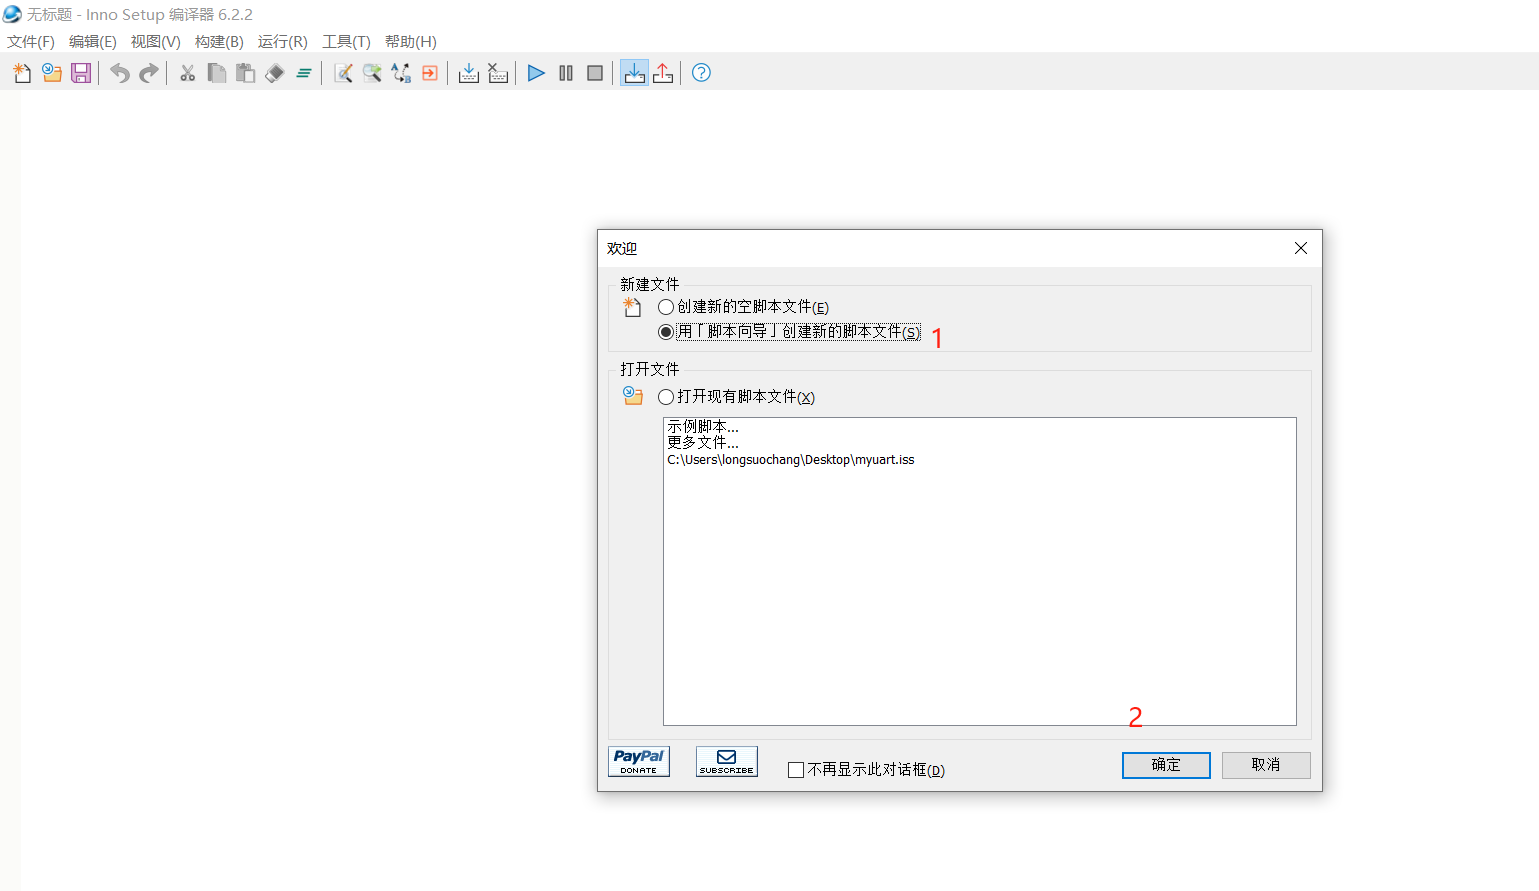
Task: Open the 视图(V) menu
Action: click(x=156, y=42)
